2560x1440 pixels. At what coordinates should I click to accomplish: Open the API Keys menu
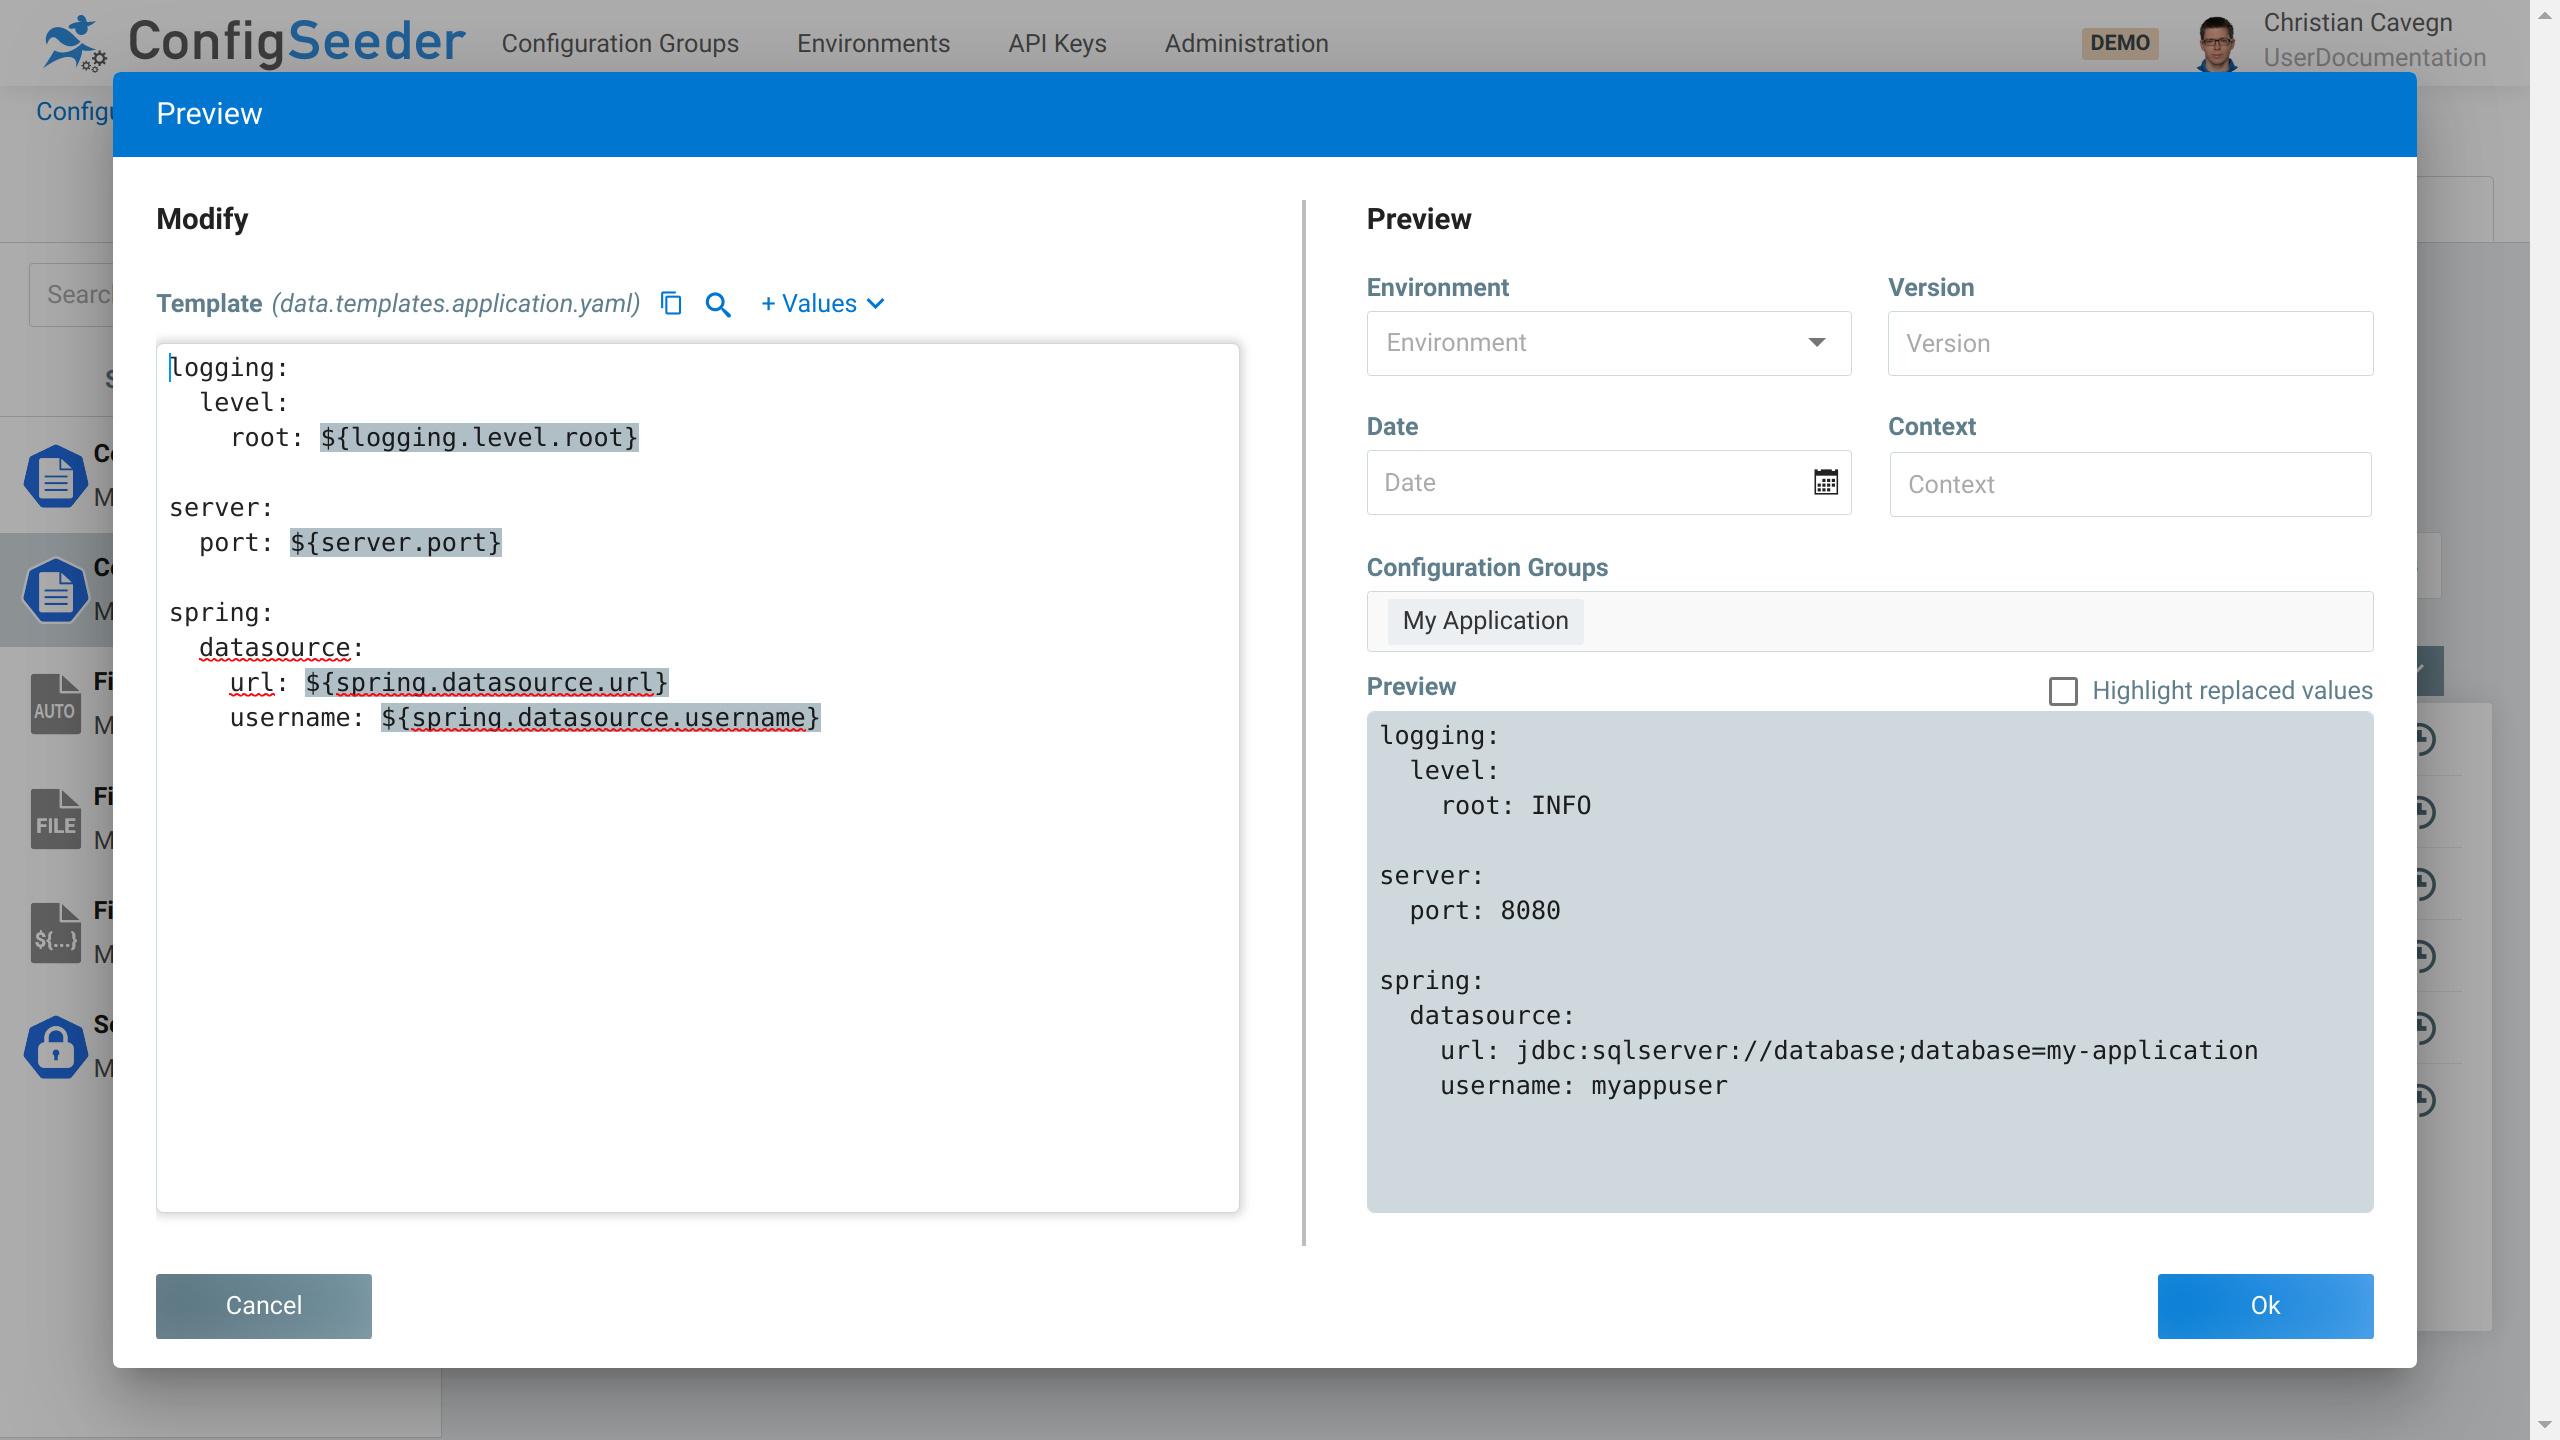(1056, 43)
